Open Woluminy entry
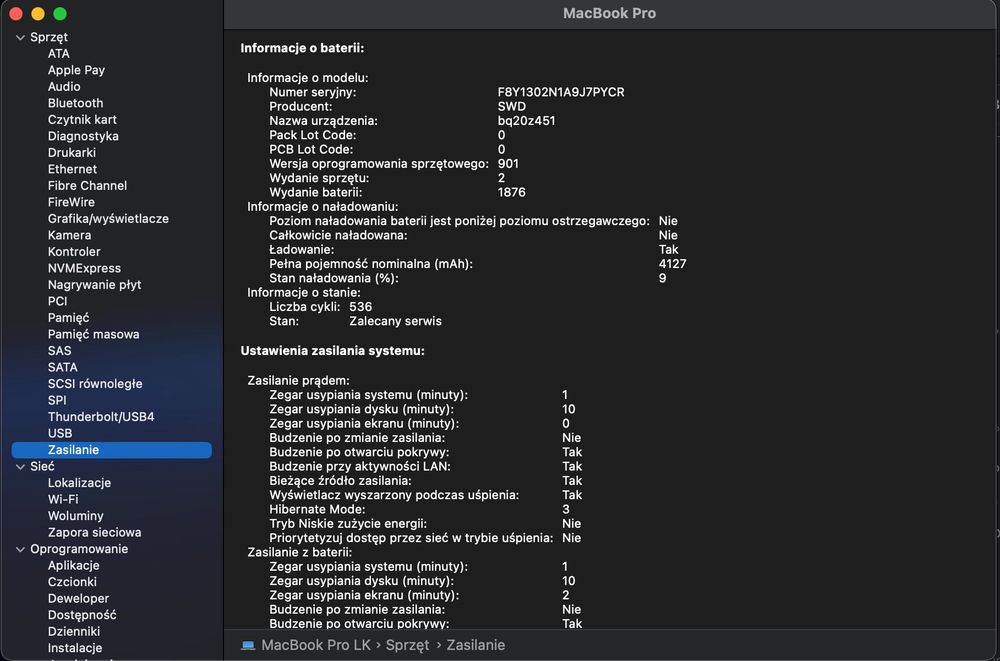 pos(75,516)
